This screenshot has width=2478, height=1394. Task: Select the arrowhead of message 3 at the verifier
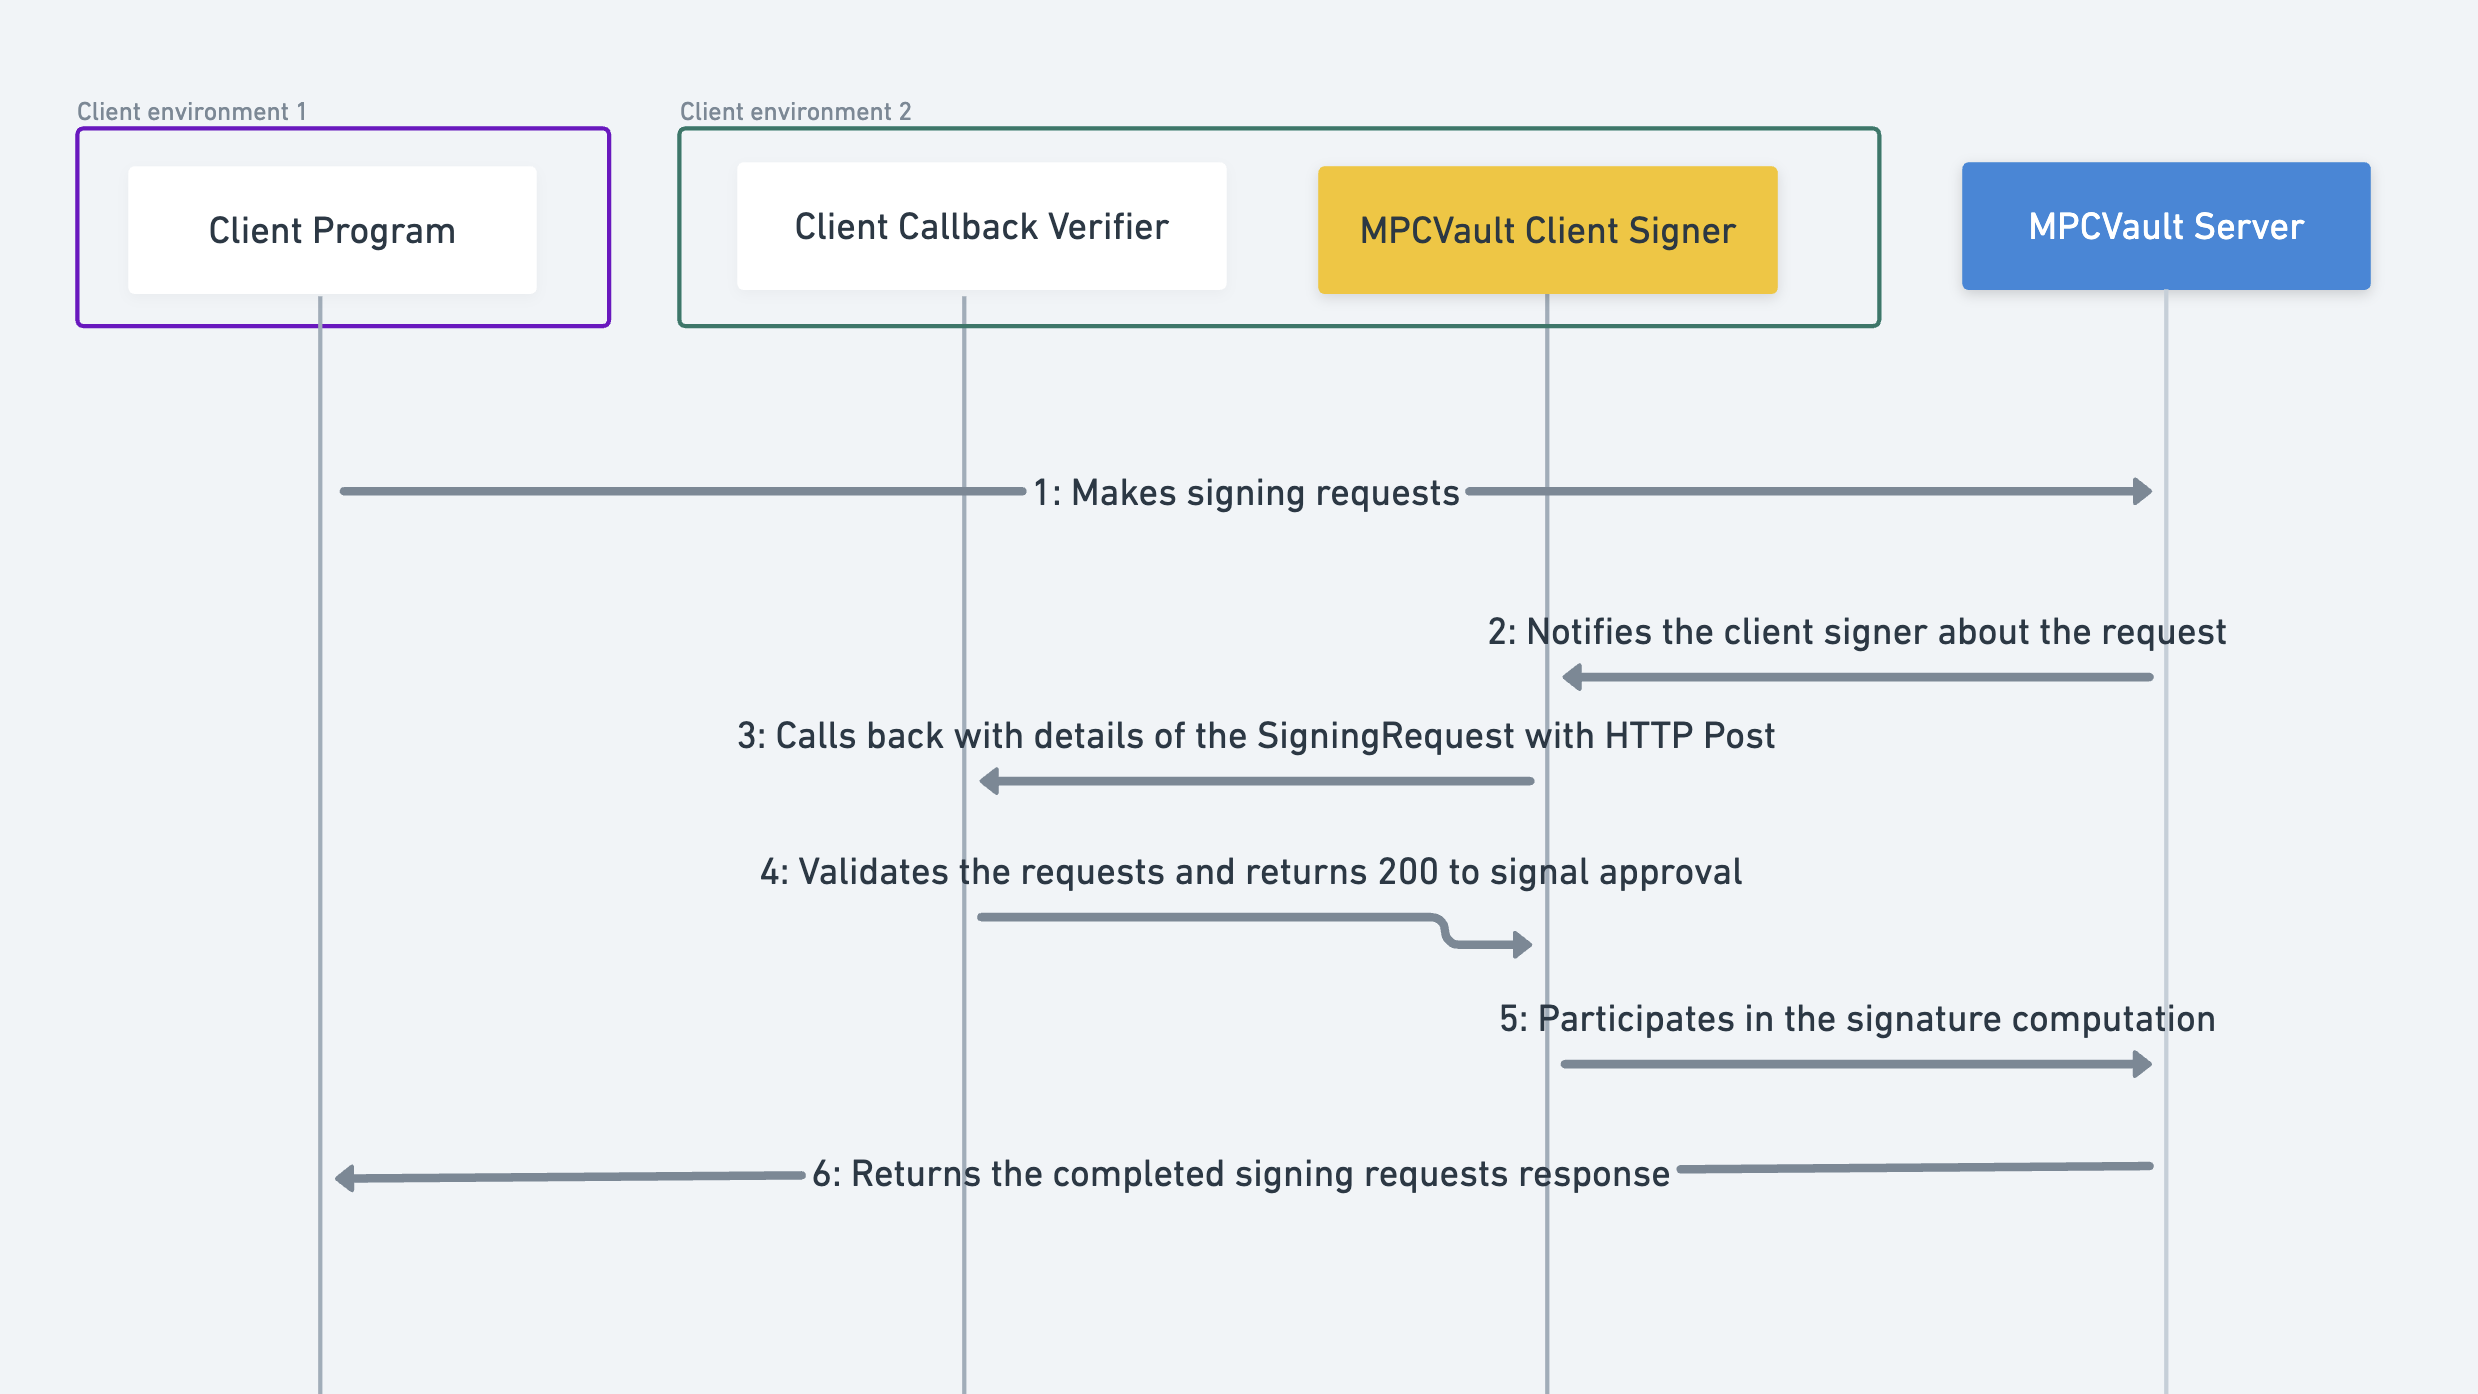(x=990, y=781)
